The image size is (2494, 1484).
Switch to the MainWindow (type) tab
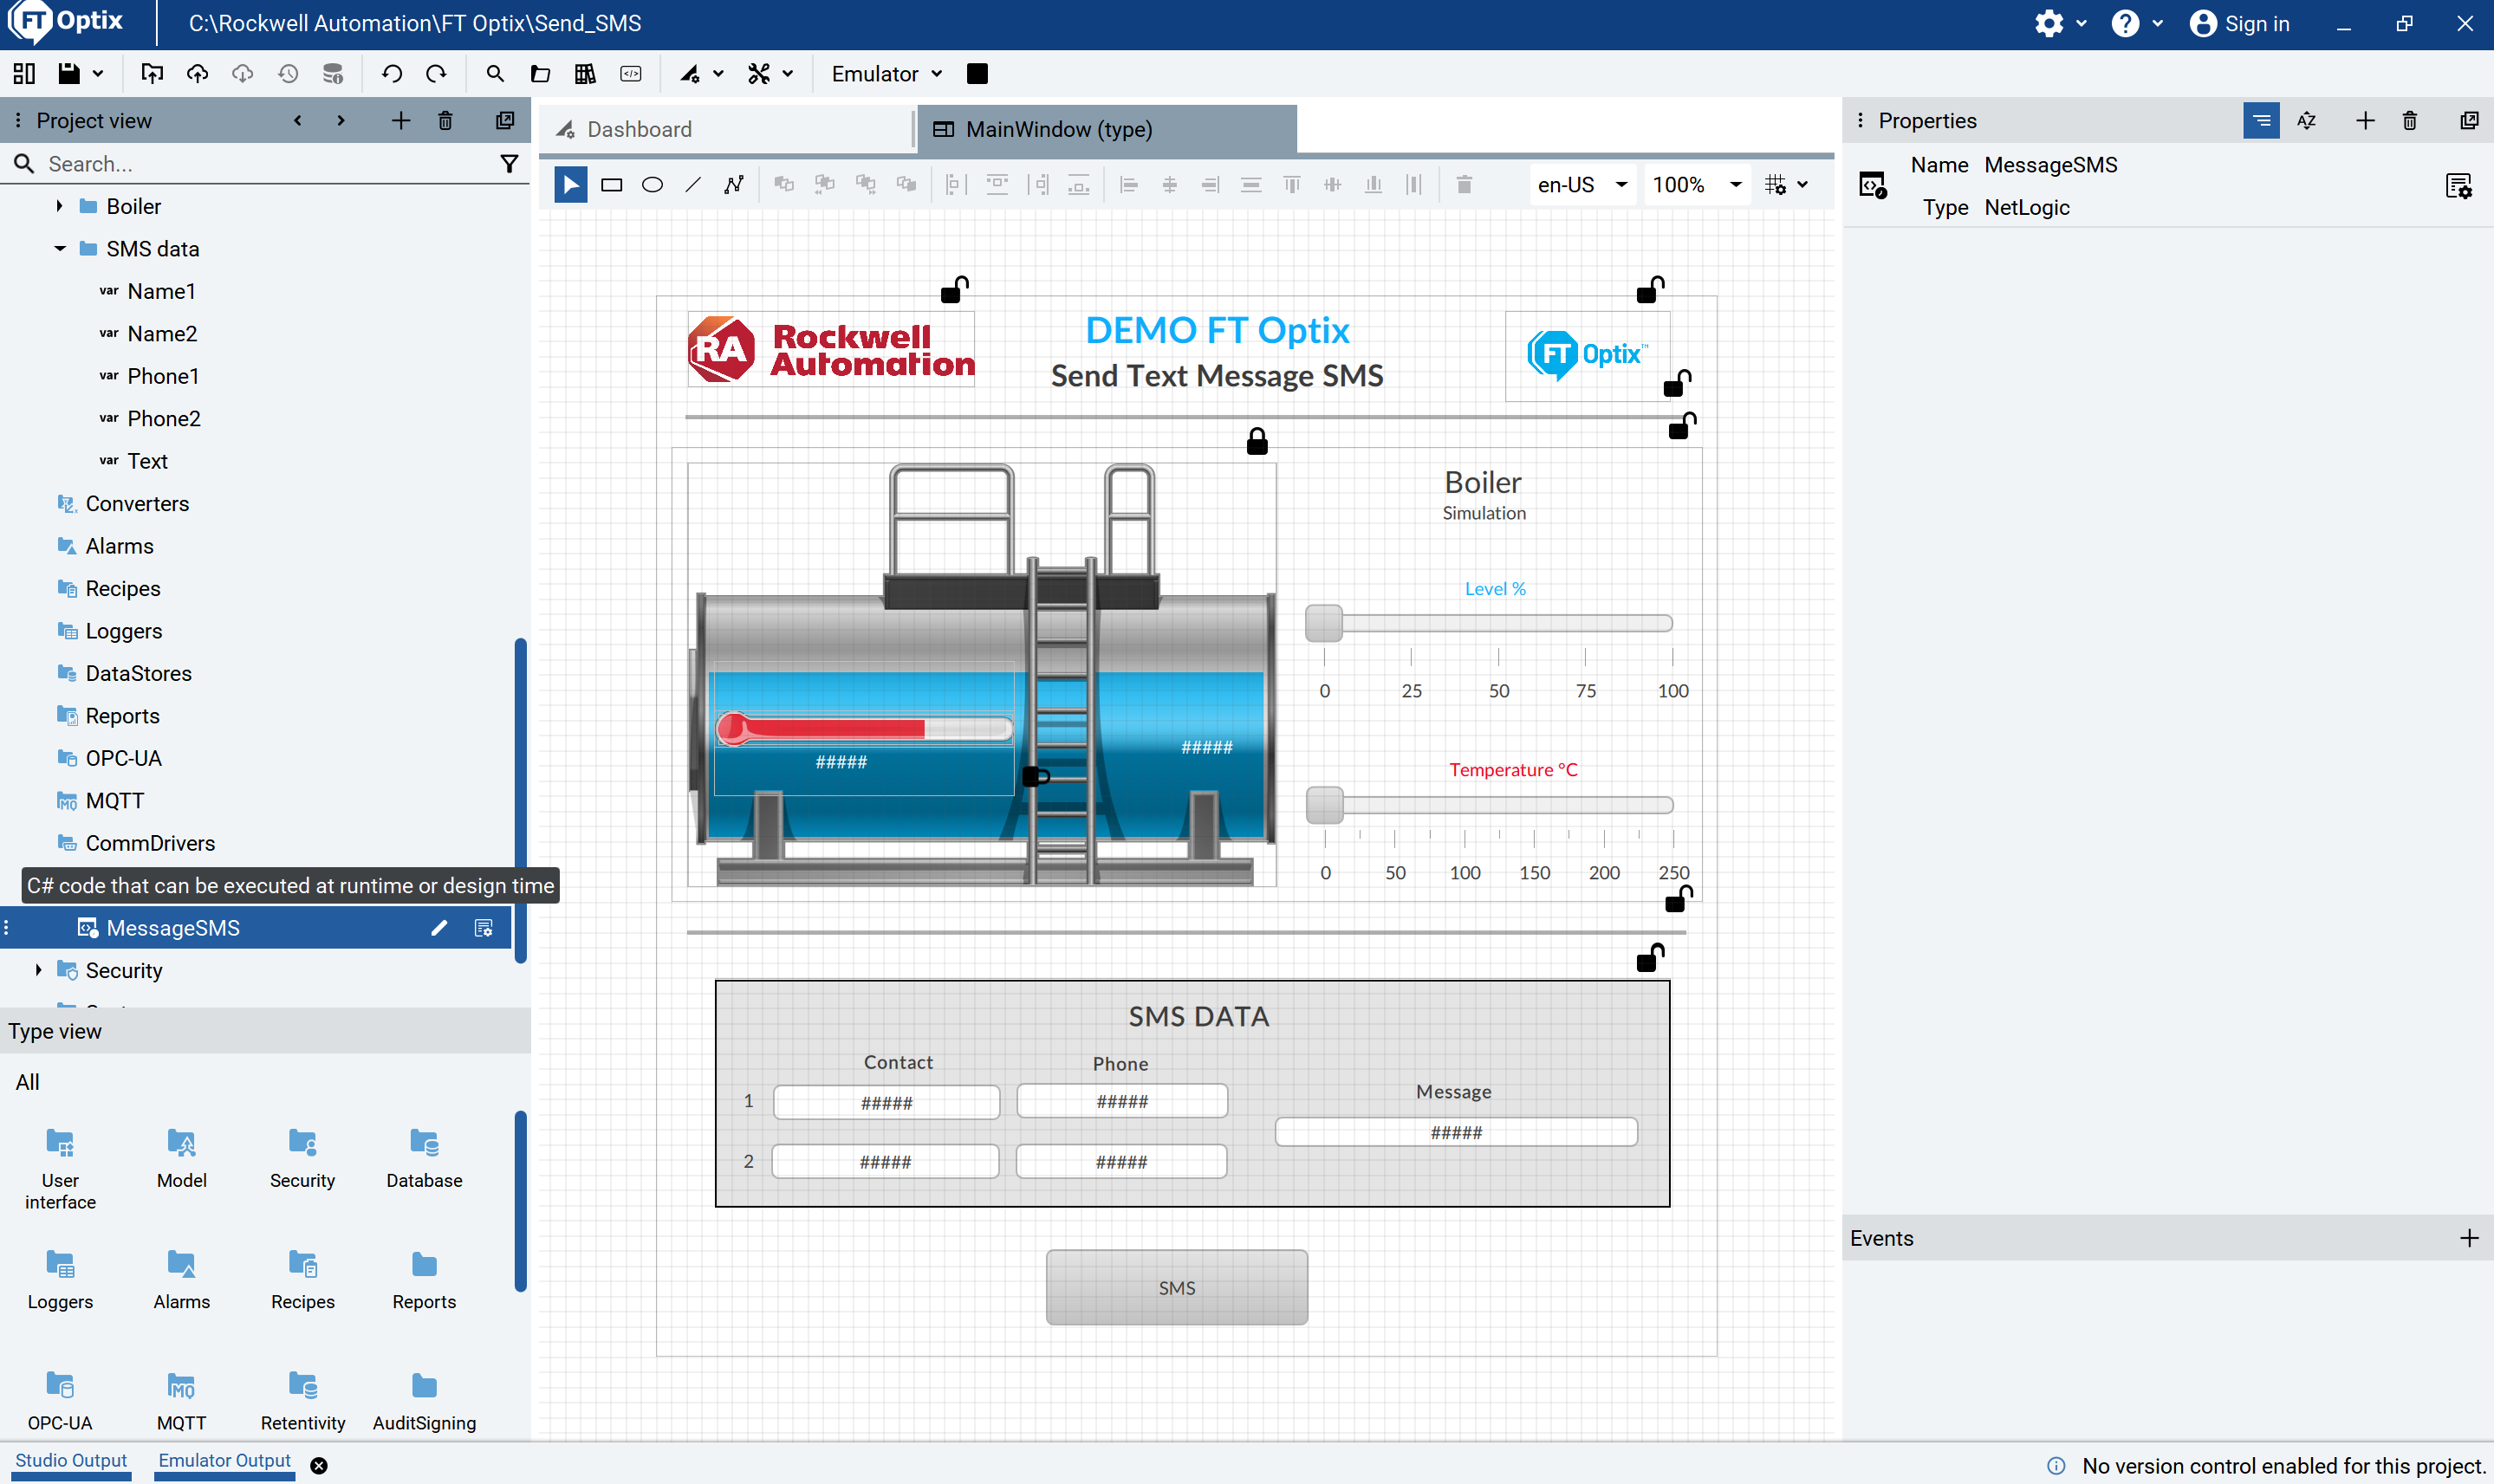1107,129
